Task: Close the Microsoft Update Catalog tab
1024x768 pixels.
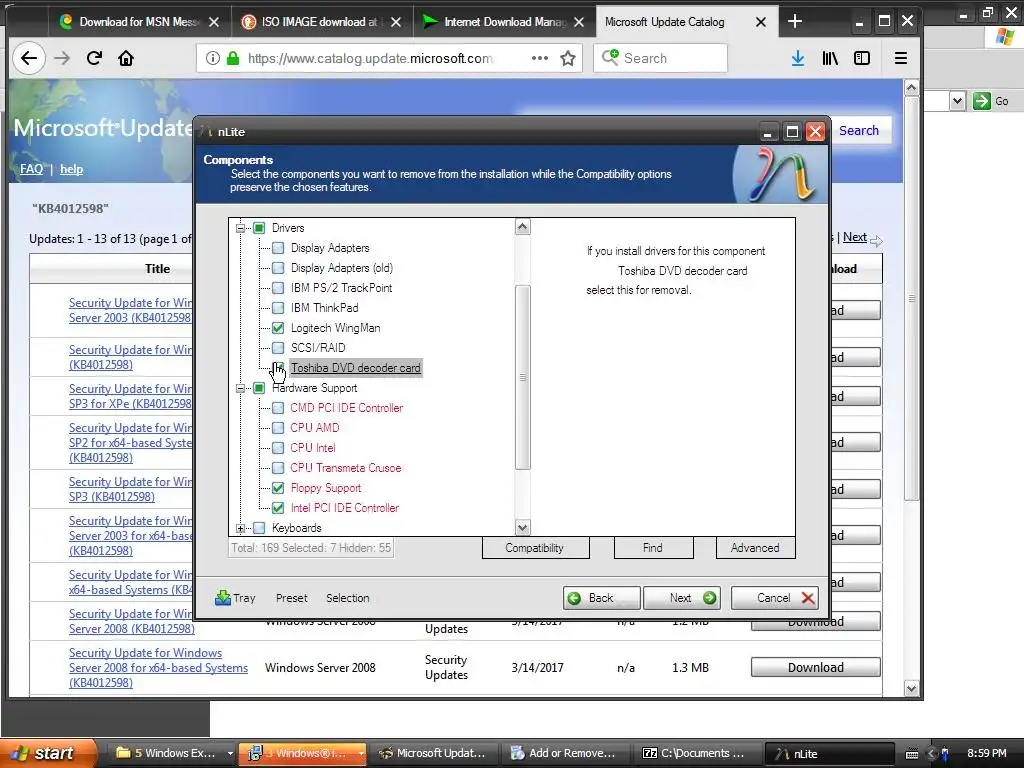Action: click(761, 22)
